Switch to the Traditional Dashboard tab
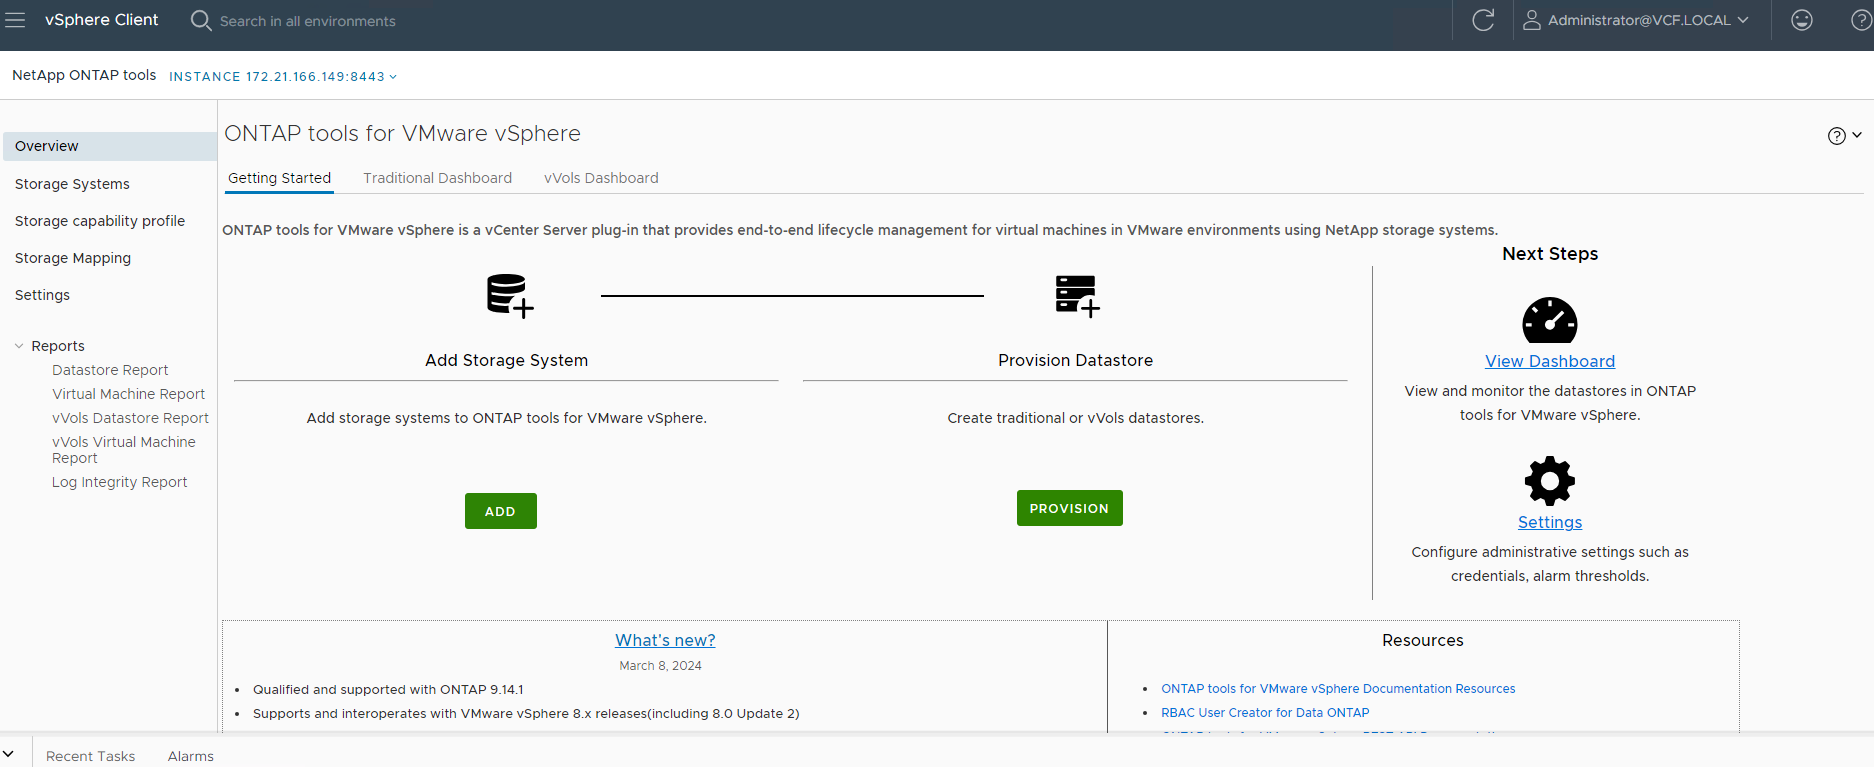 [x=437, y=178]
